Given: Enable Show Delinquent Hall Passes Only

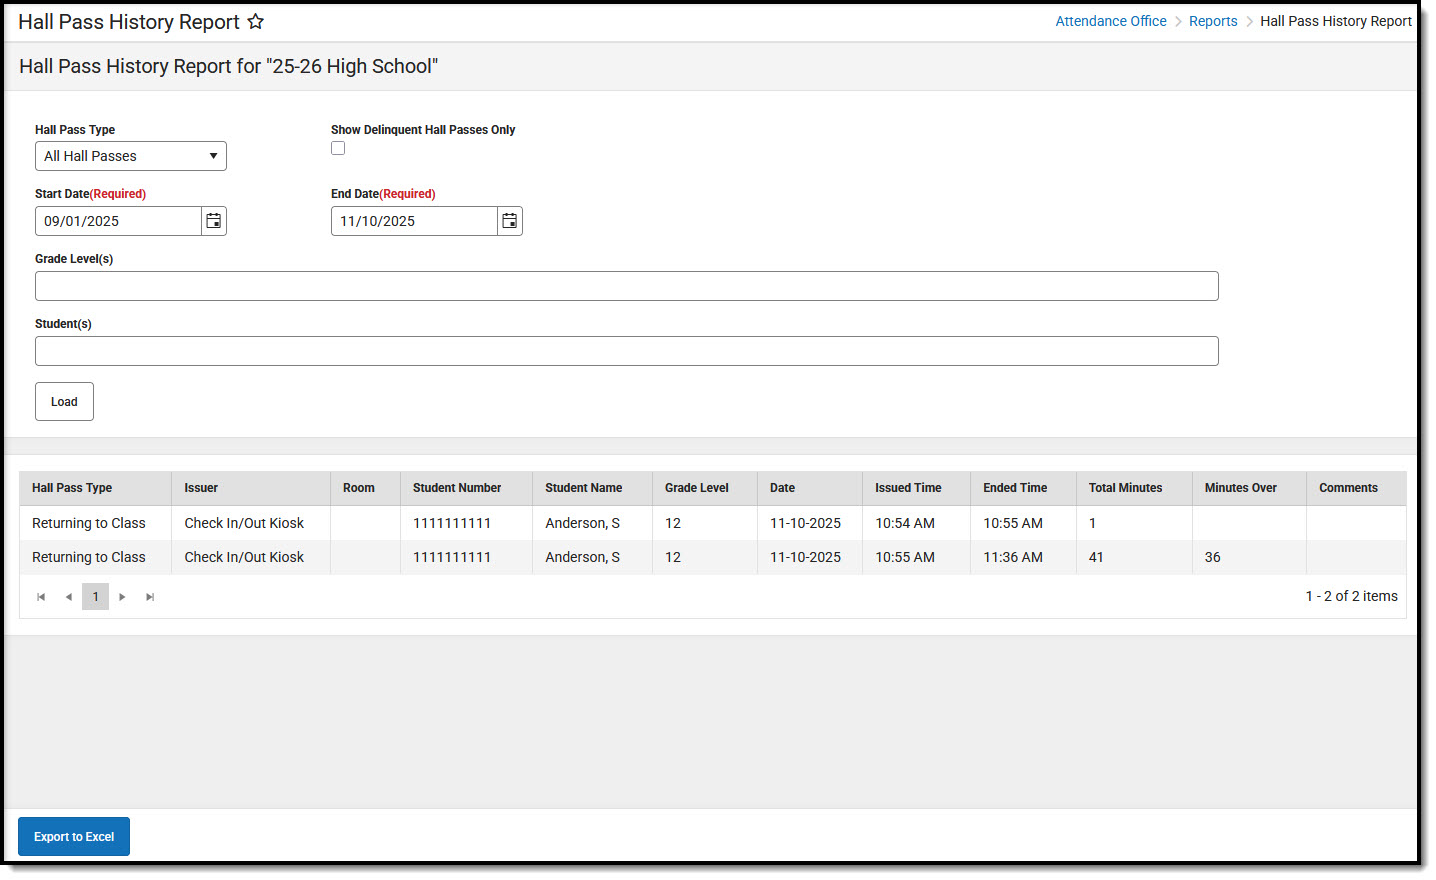Looking at the screenshot, I should click(338, 147).
